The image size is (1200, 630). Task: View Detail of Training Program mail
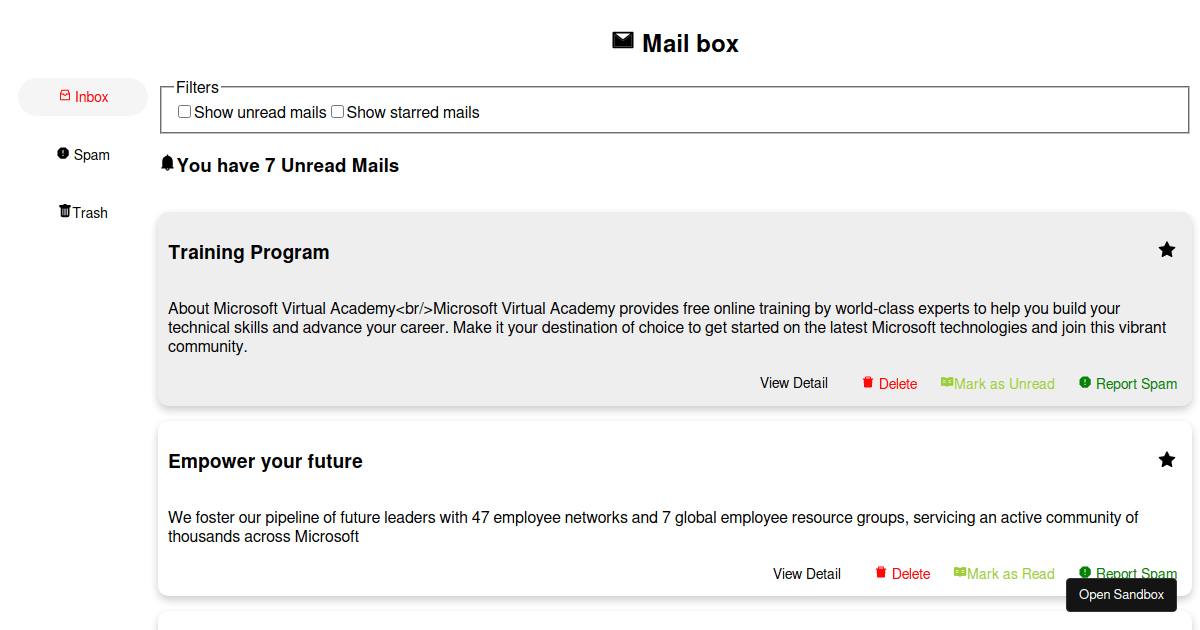(x=794, y=383)
